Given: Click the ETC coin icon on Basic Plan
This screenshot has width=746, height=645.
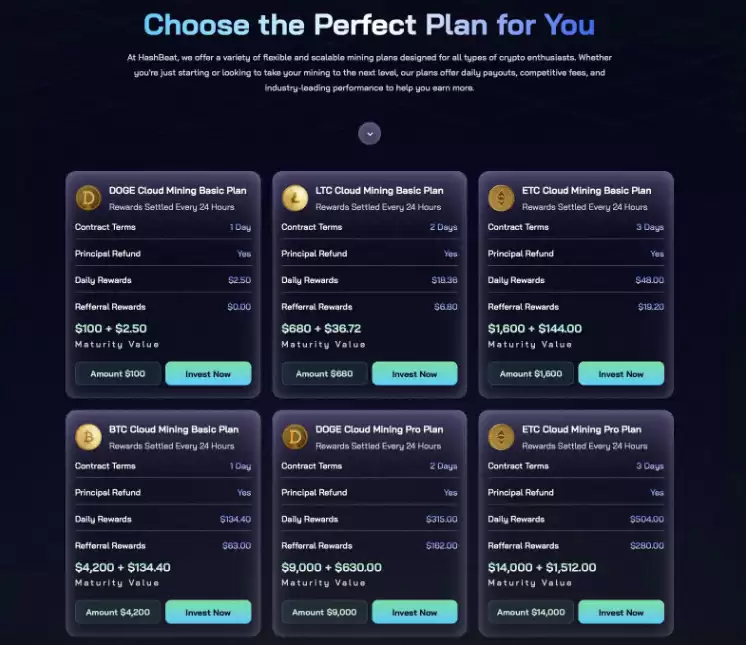Looking at the screenshot, I should click(501, 197).
